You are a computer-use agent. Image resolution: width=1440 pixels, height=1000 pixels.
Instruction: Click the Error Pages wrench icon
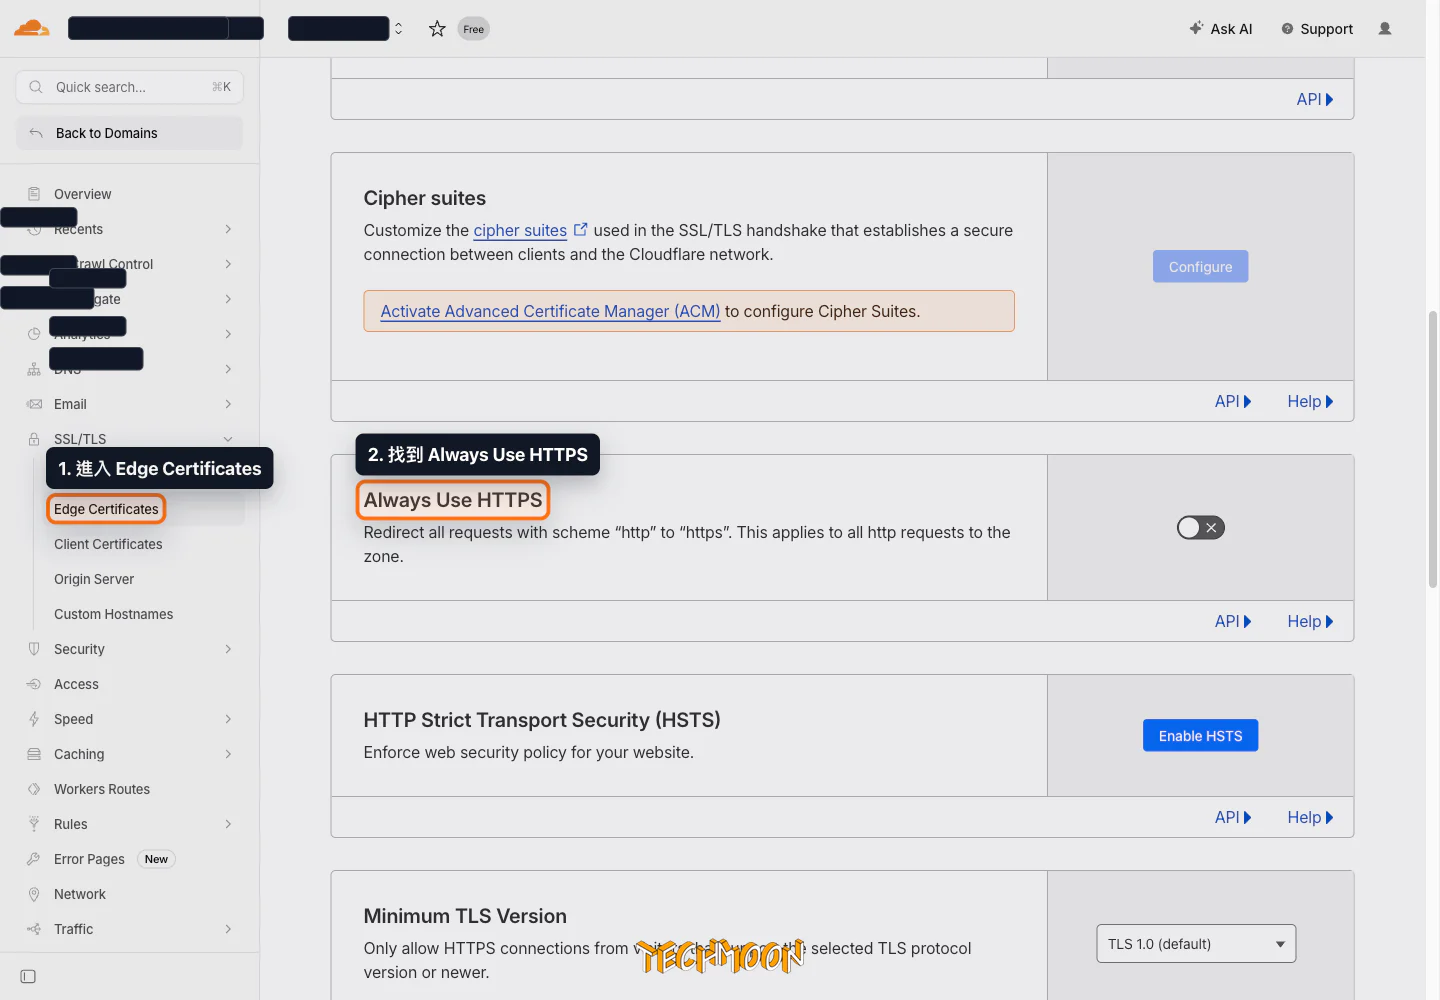34,859
